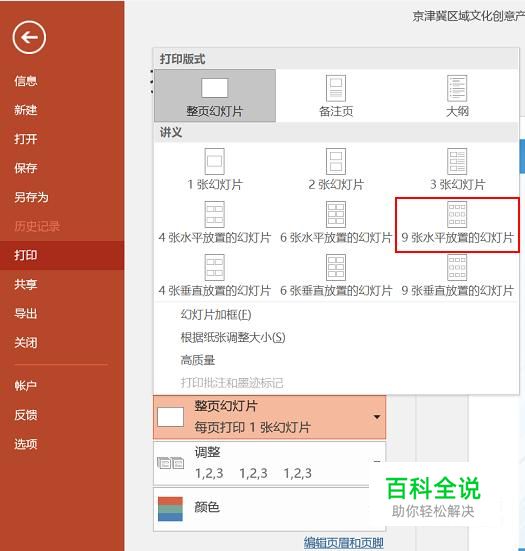
Task: Go to the 打开 tab
Action: [62, 139]
